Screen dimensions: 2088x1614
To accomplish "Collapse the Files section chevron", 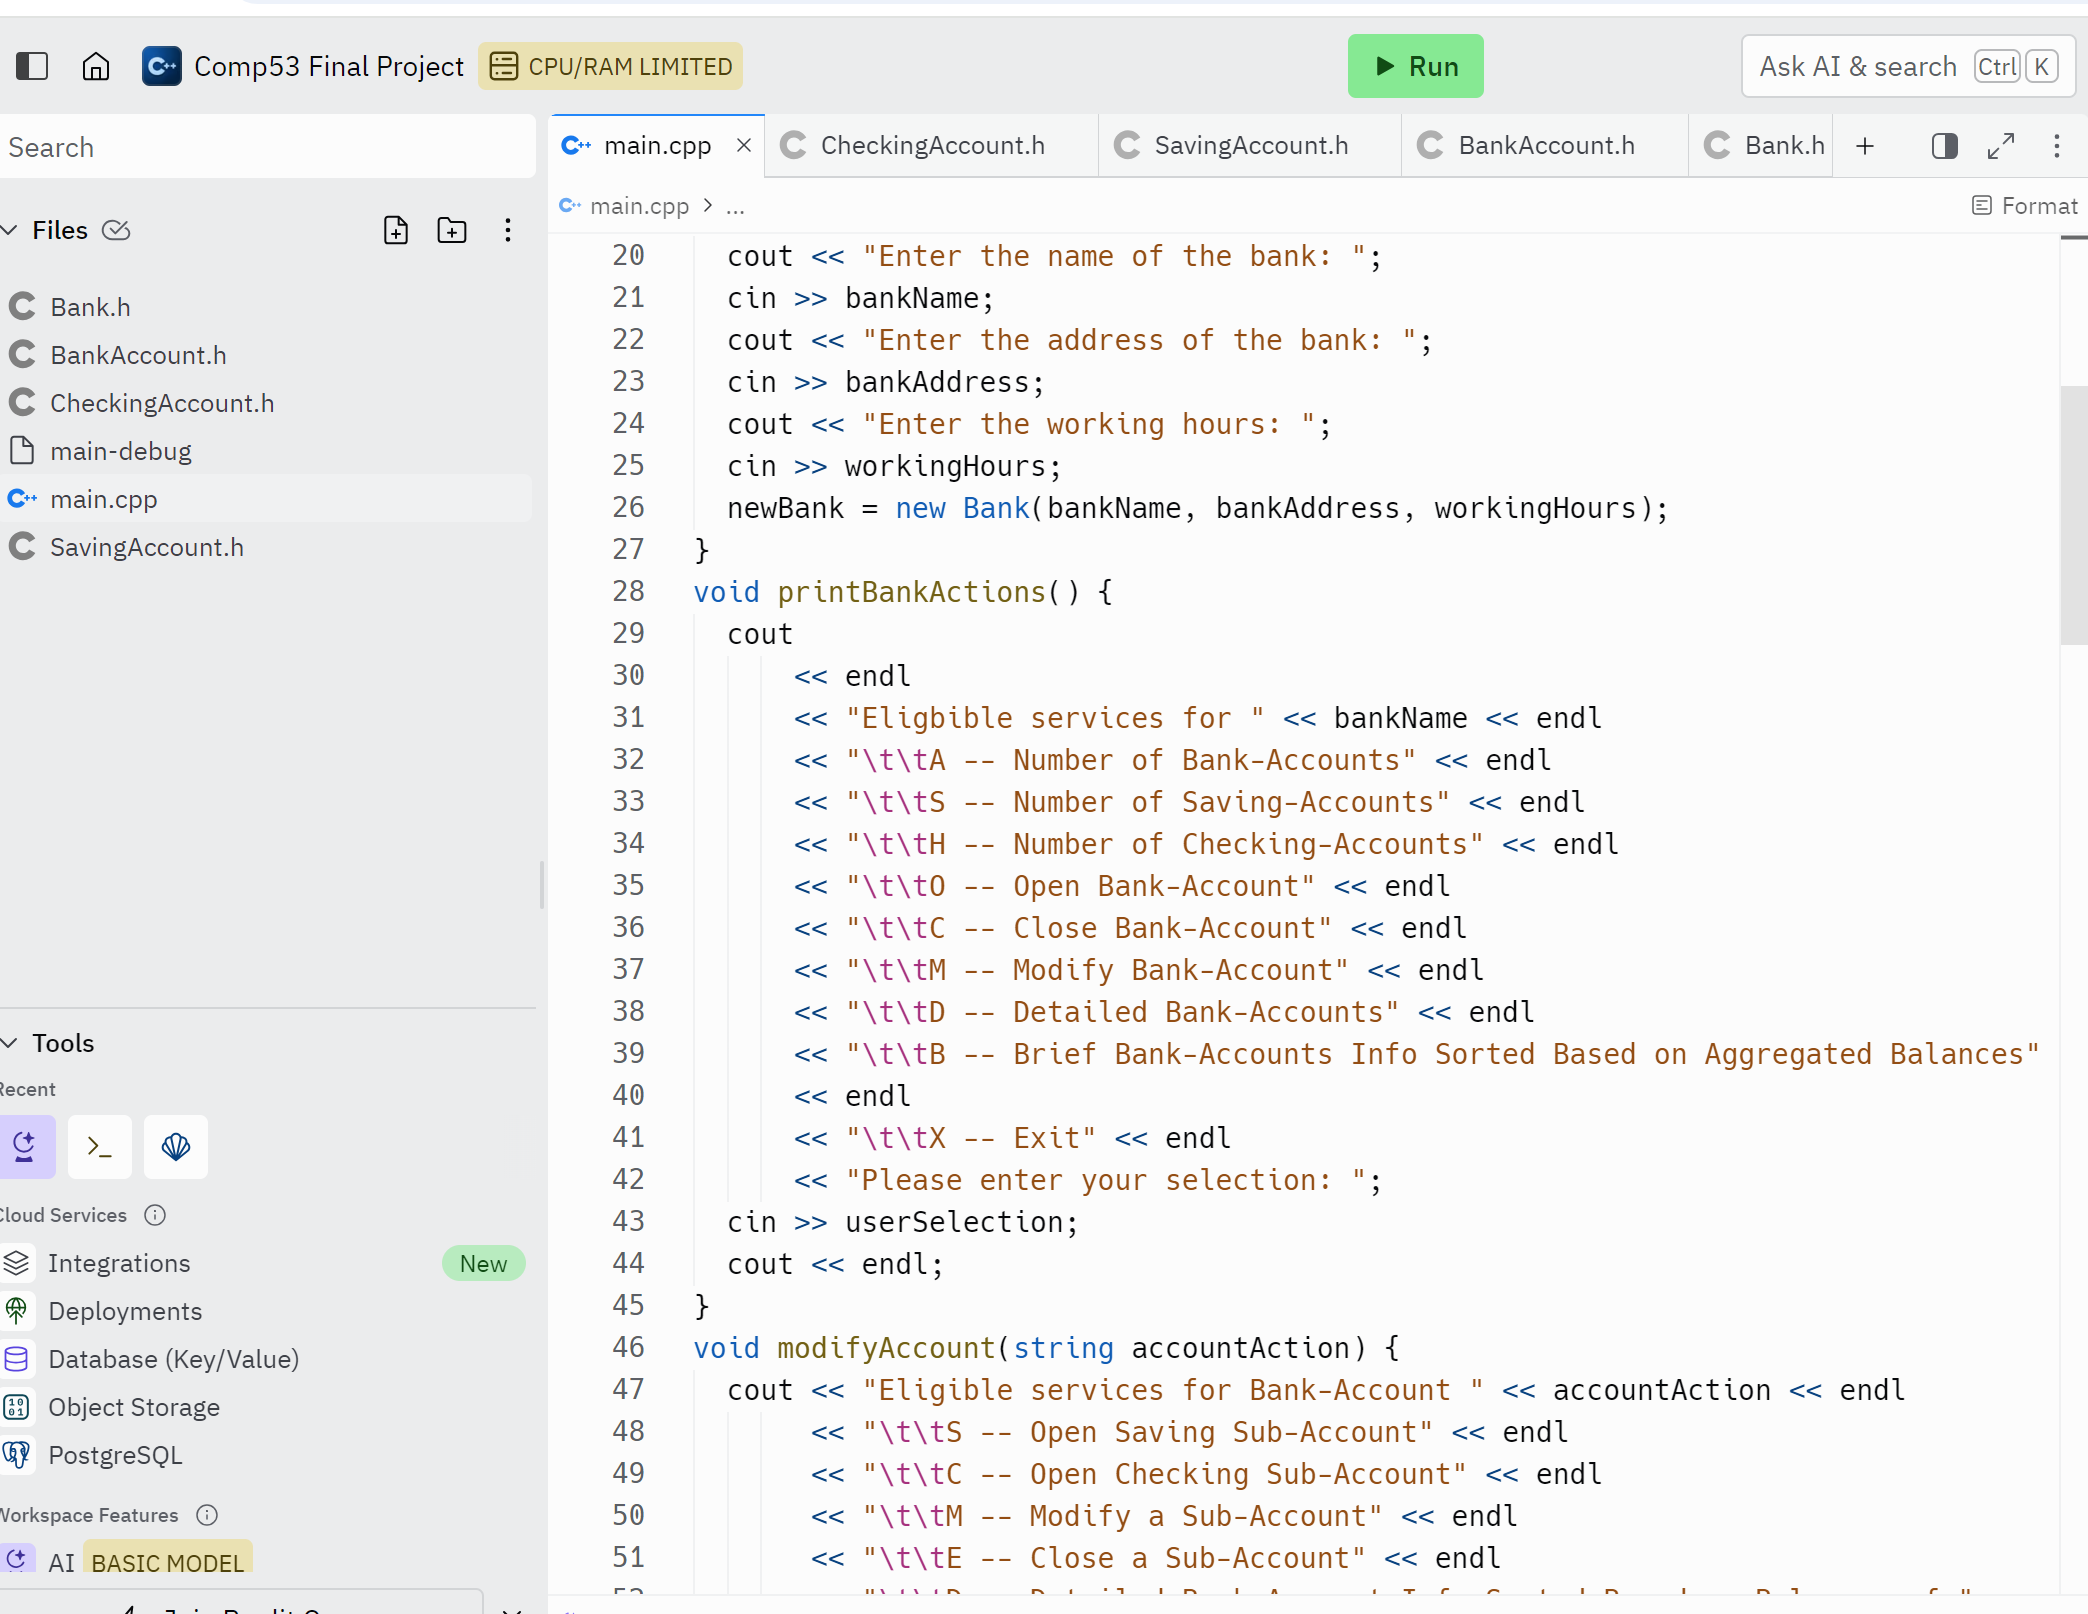I will 10,230.
